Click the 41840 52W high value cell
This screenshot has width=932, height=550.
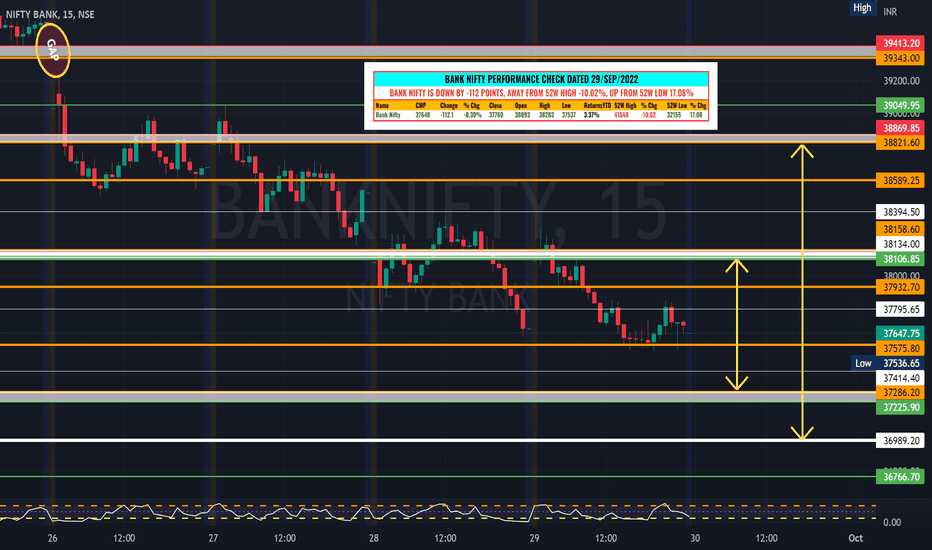point(622,115)
